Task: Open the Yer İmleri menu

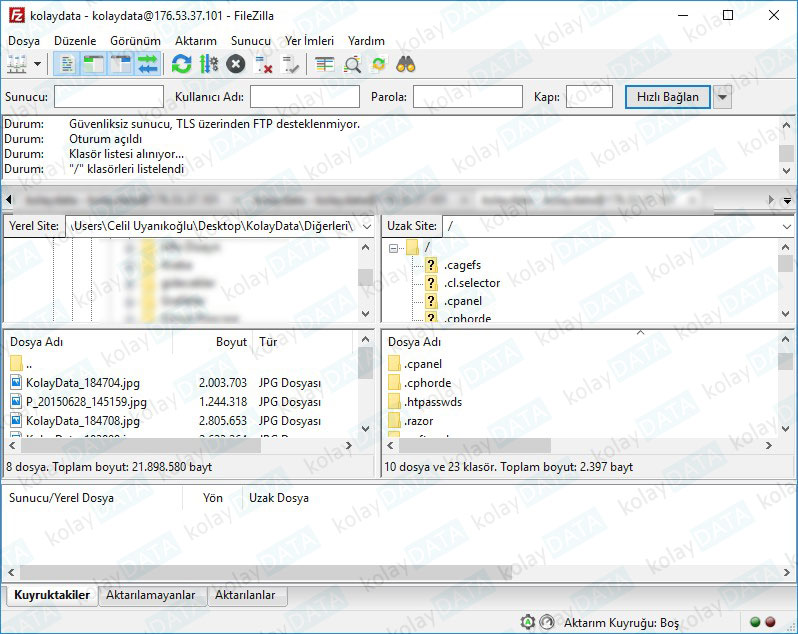Action: coord(309,41)
